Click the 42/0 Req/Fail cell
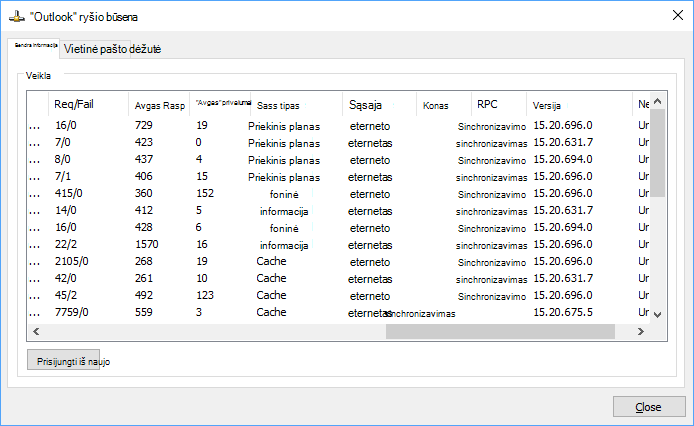This screenshot has width=694, height=426. coord(66,278)
